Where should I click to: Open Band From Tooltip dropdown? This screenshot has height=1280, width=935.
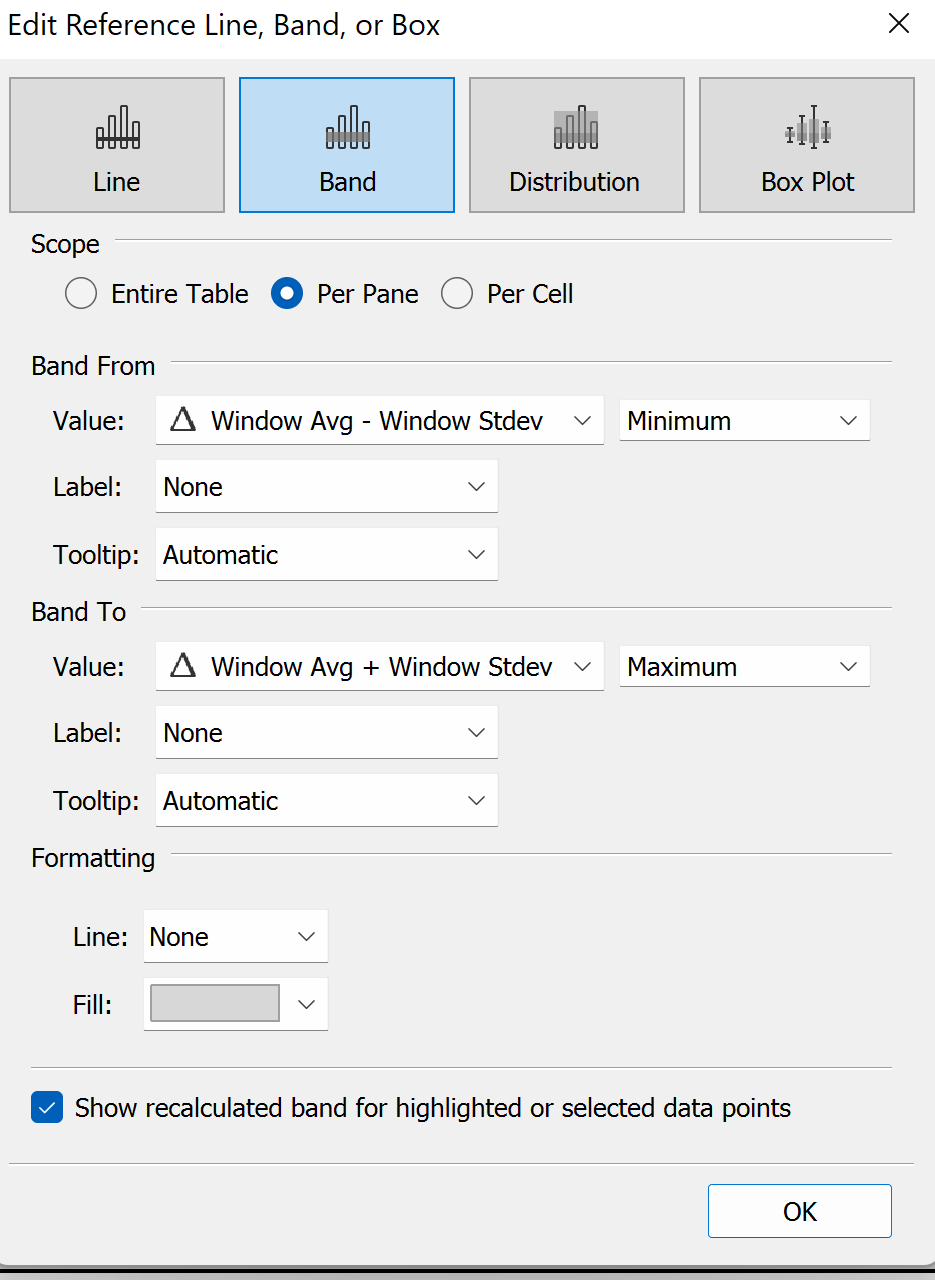point(326,555)
